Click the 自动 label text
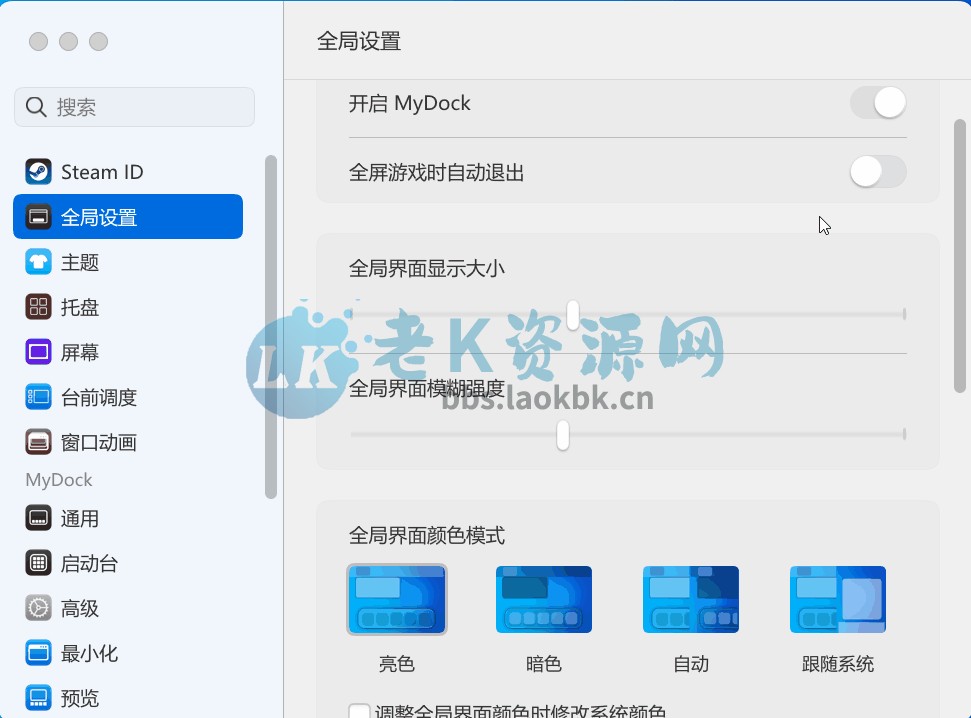The image size is (971, 718). coord(691,663)
